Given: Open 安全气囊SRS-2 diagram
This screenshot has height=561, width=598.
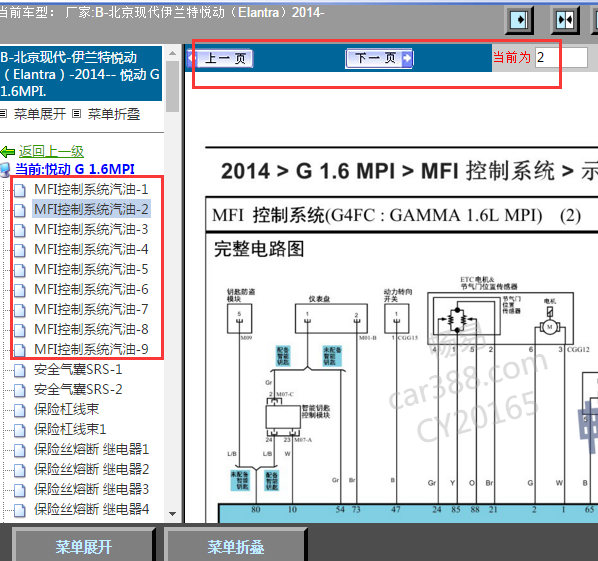Looking at the screenshot, I should click(x=78, y=389).
